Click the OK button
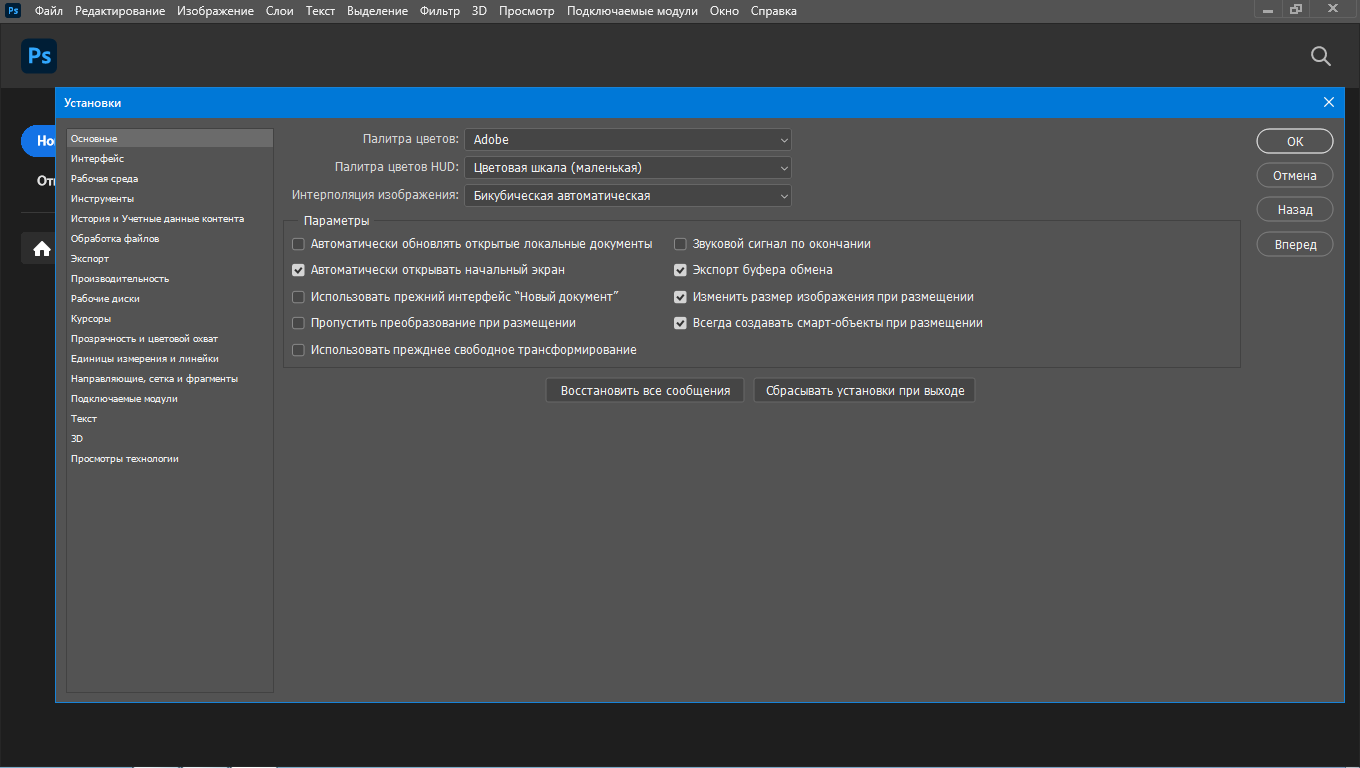The width and height of the screenshot is (1360, 768). pos(1294,141)
